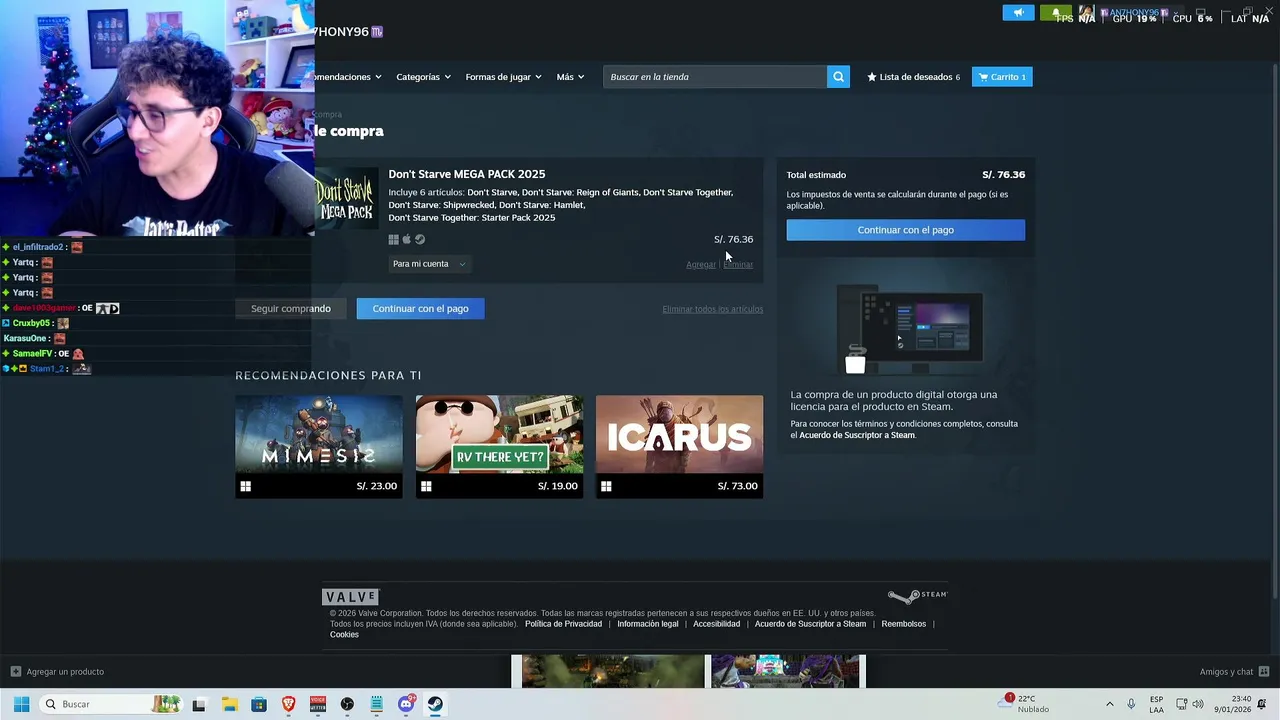The width and height of the screenshot is (1280, 720).
Task: Focus the Buscar en la tienda field
Action: click(715, 77)
